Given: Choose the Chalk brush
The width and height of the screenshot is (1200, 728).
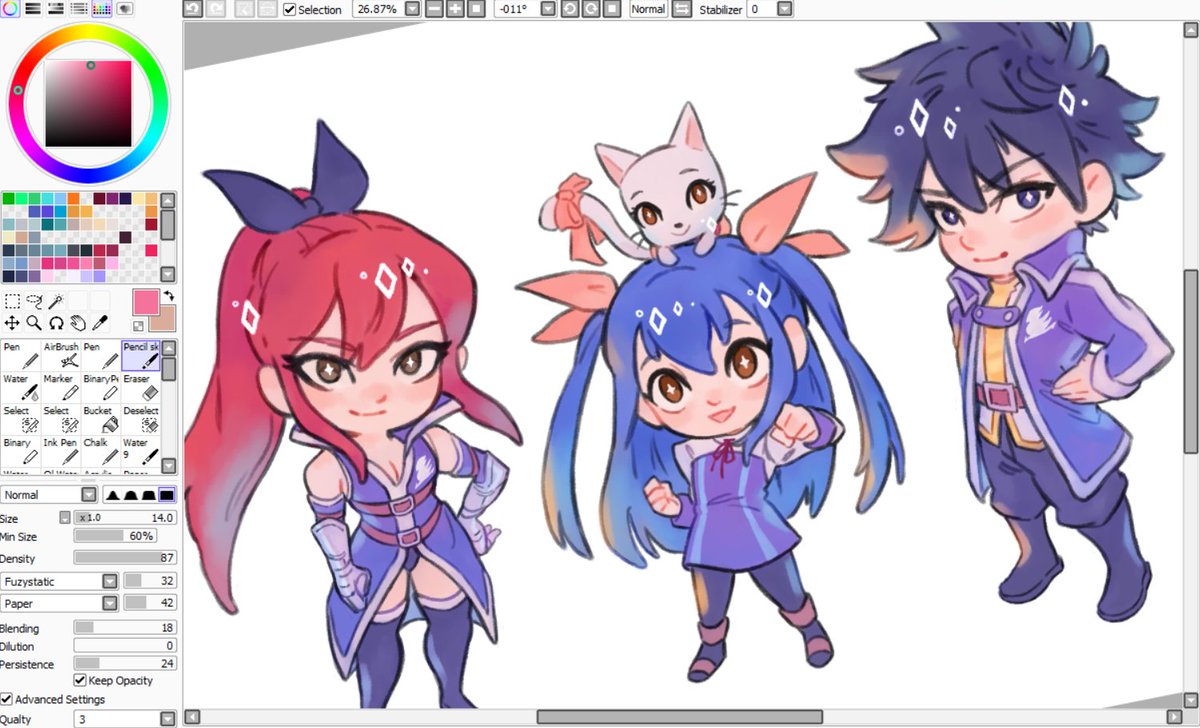Looking at the screenshot, I should click(101, 451).
